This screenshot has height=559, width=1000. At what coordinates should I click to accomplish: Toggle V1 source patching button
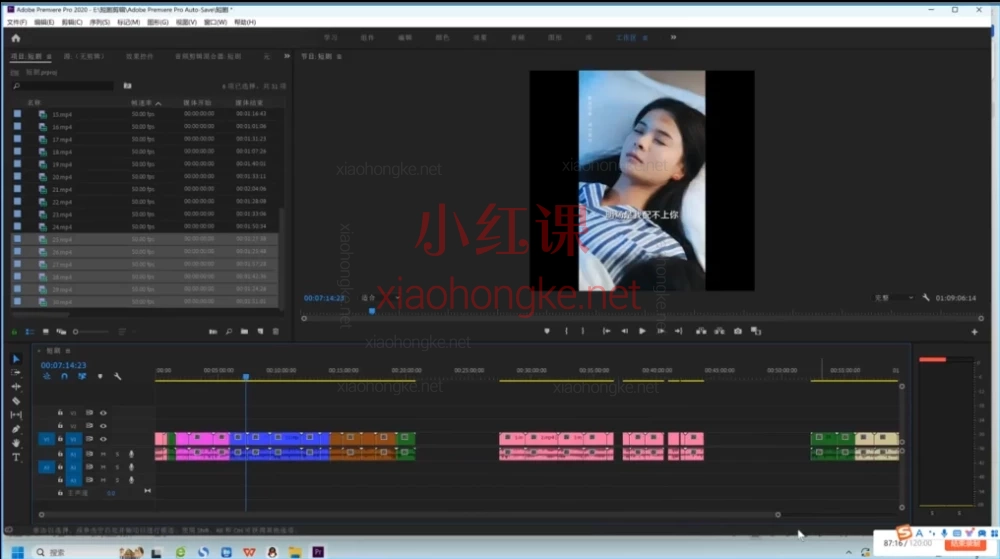(47, 439)
